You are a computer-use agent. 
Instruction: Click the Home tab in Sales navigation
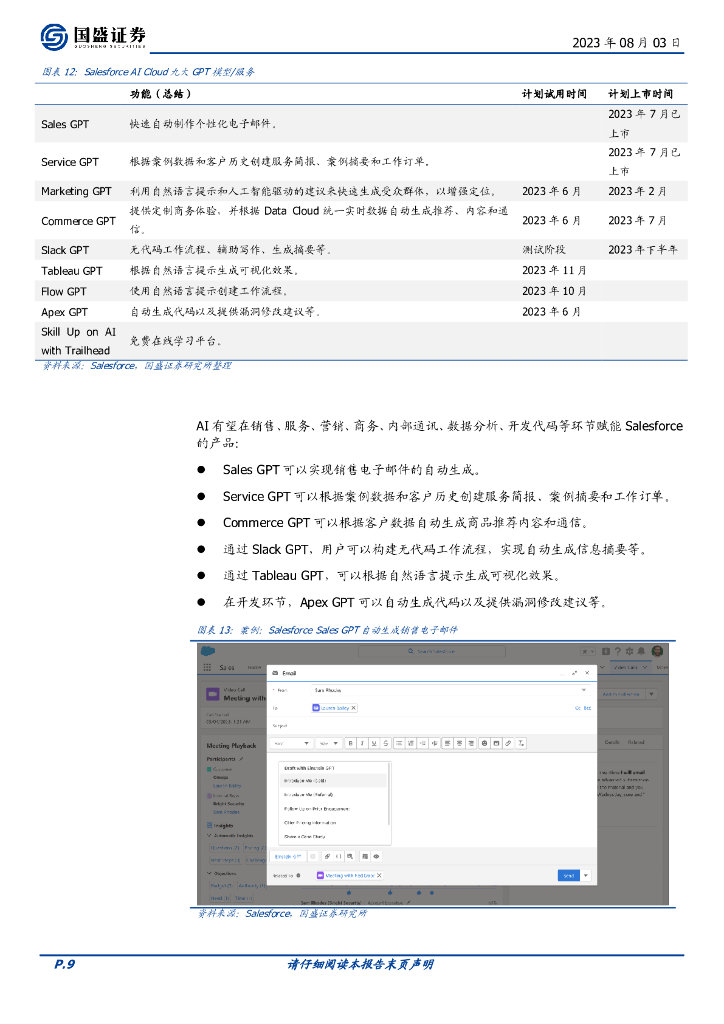pyautogui.click(x=254, y=667)
